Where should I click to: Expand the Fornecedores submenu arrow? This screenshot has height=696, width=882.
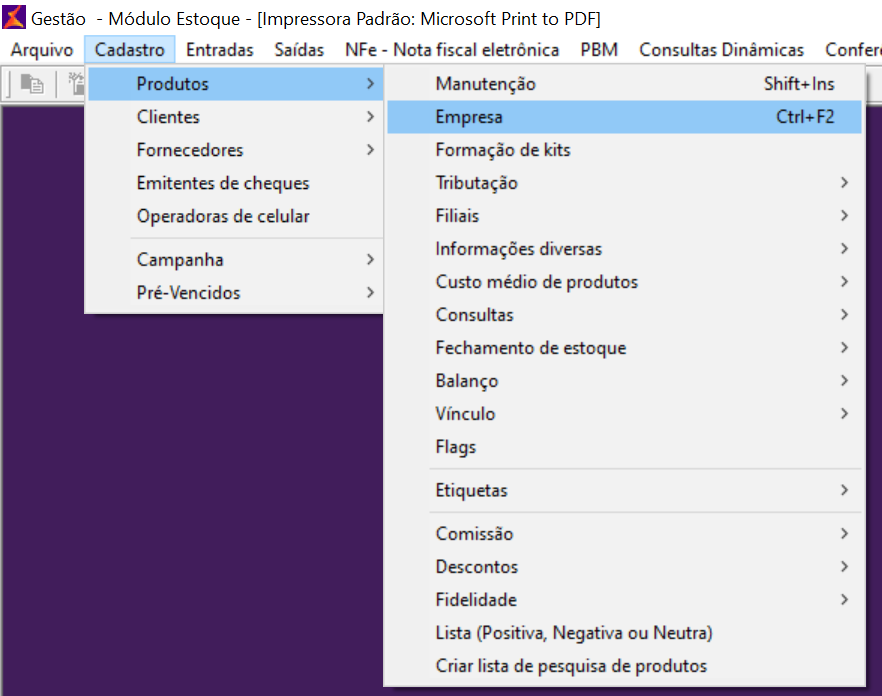click(x=370, y=150)
